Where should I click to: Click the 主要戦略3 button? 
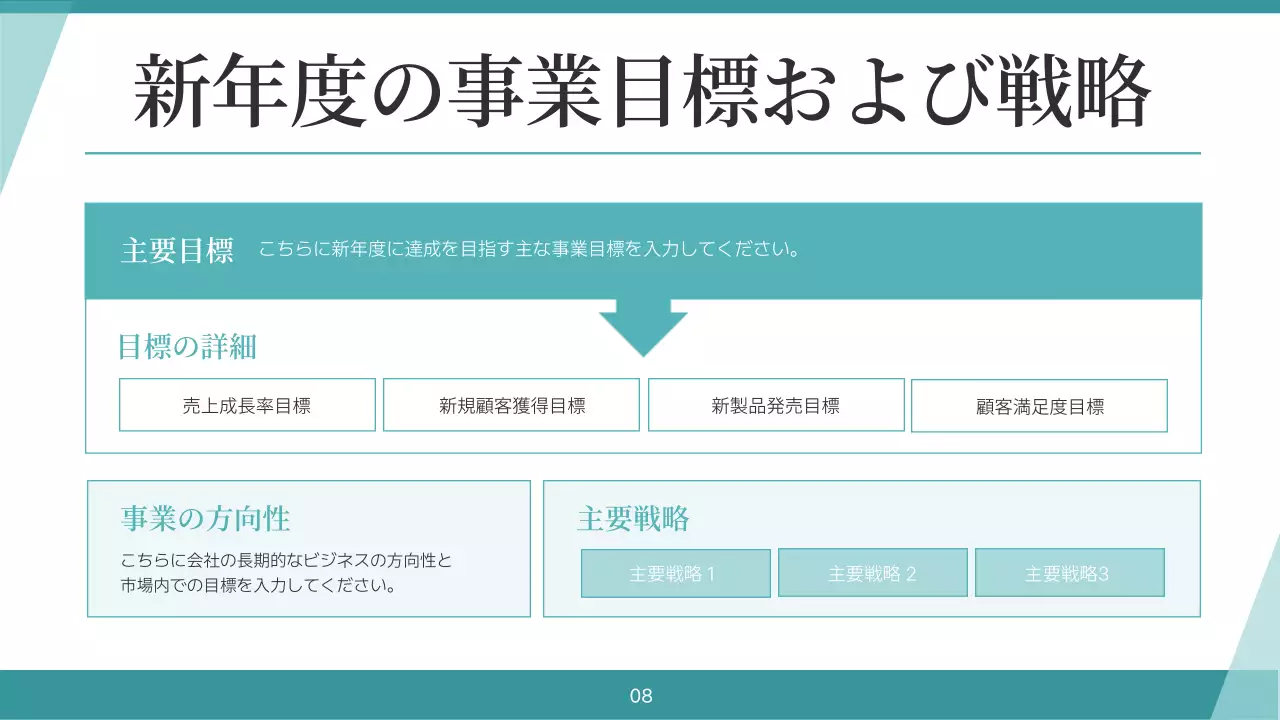1069,572
